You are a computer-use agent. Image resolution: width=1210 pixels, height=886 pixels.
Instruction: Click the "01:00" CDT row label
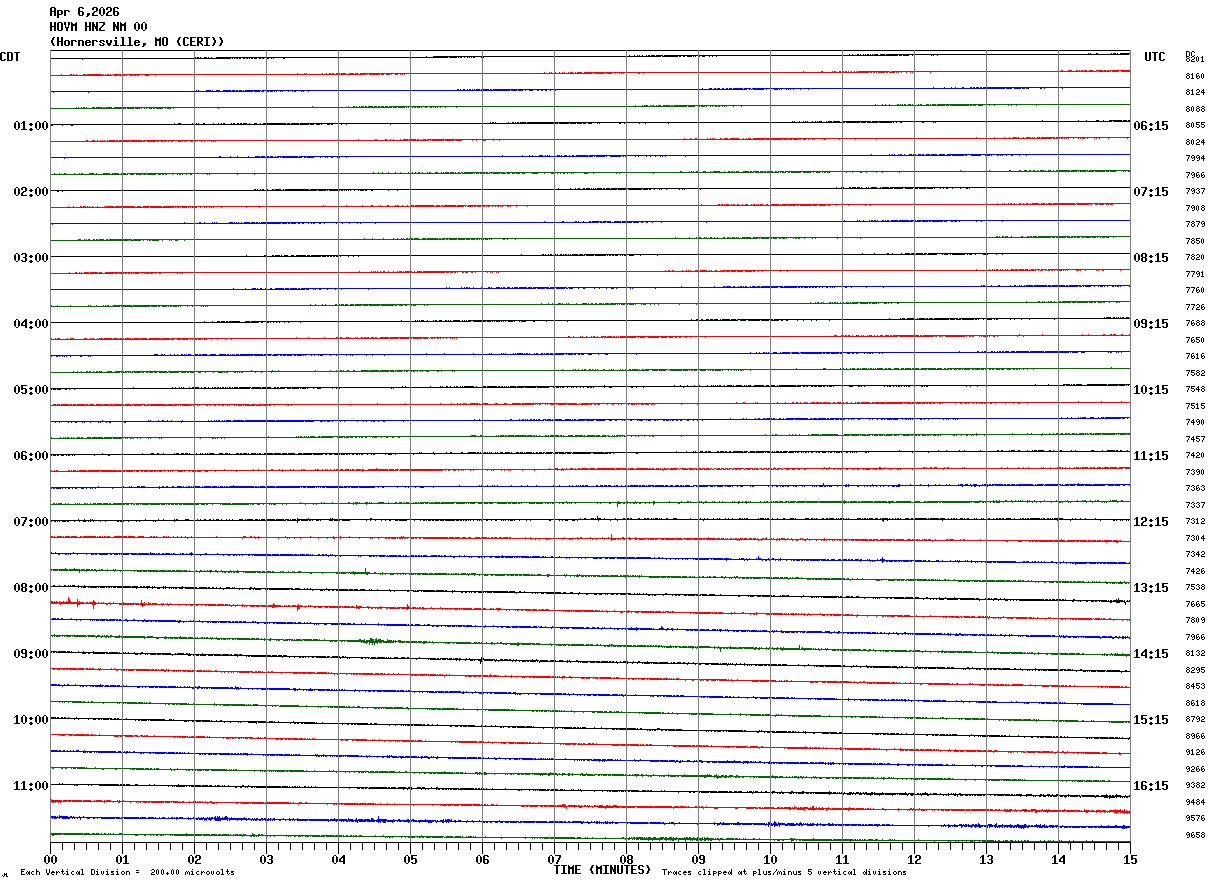(x=30, y=126)
